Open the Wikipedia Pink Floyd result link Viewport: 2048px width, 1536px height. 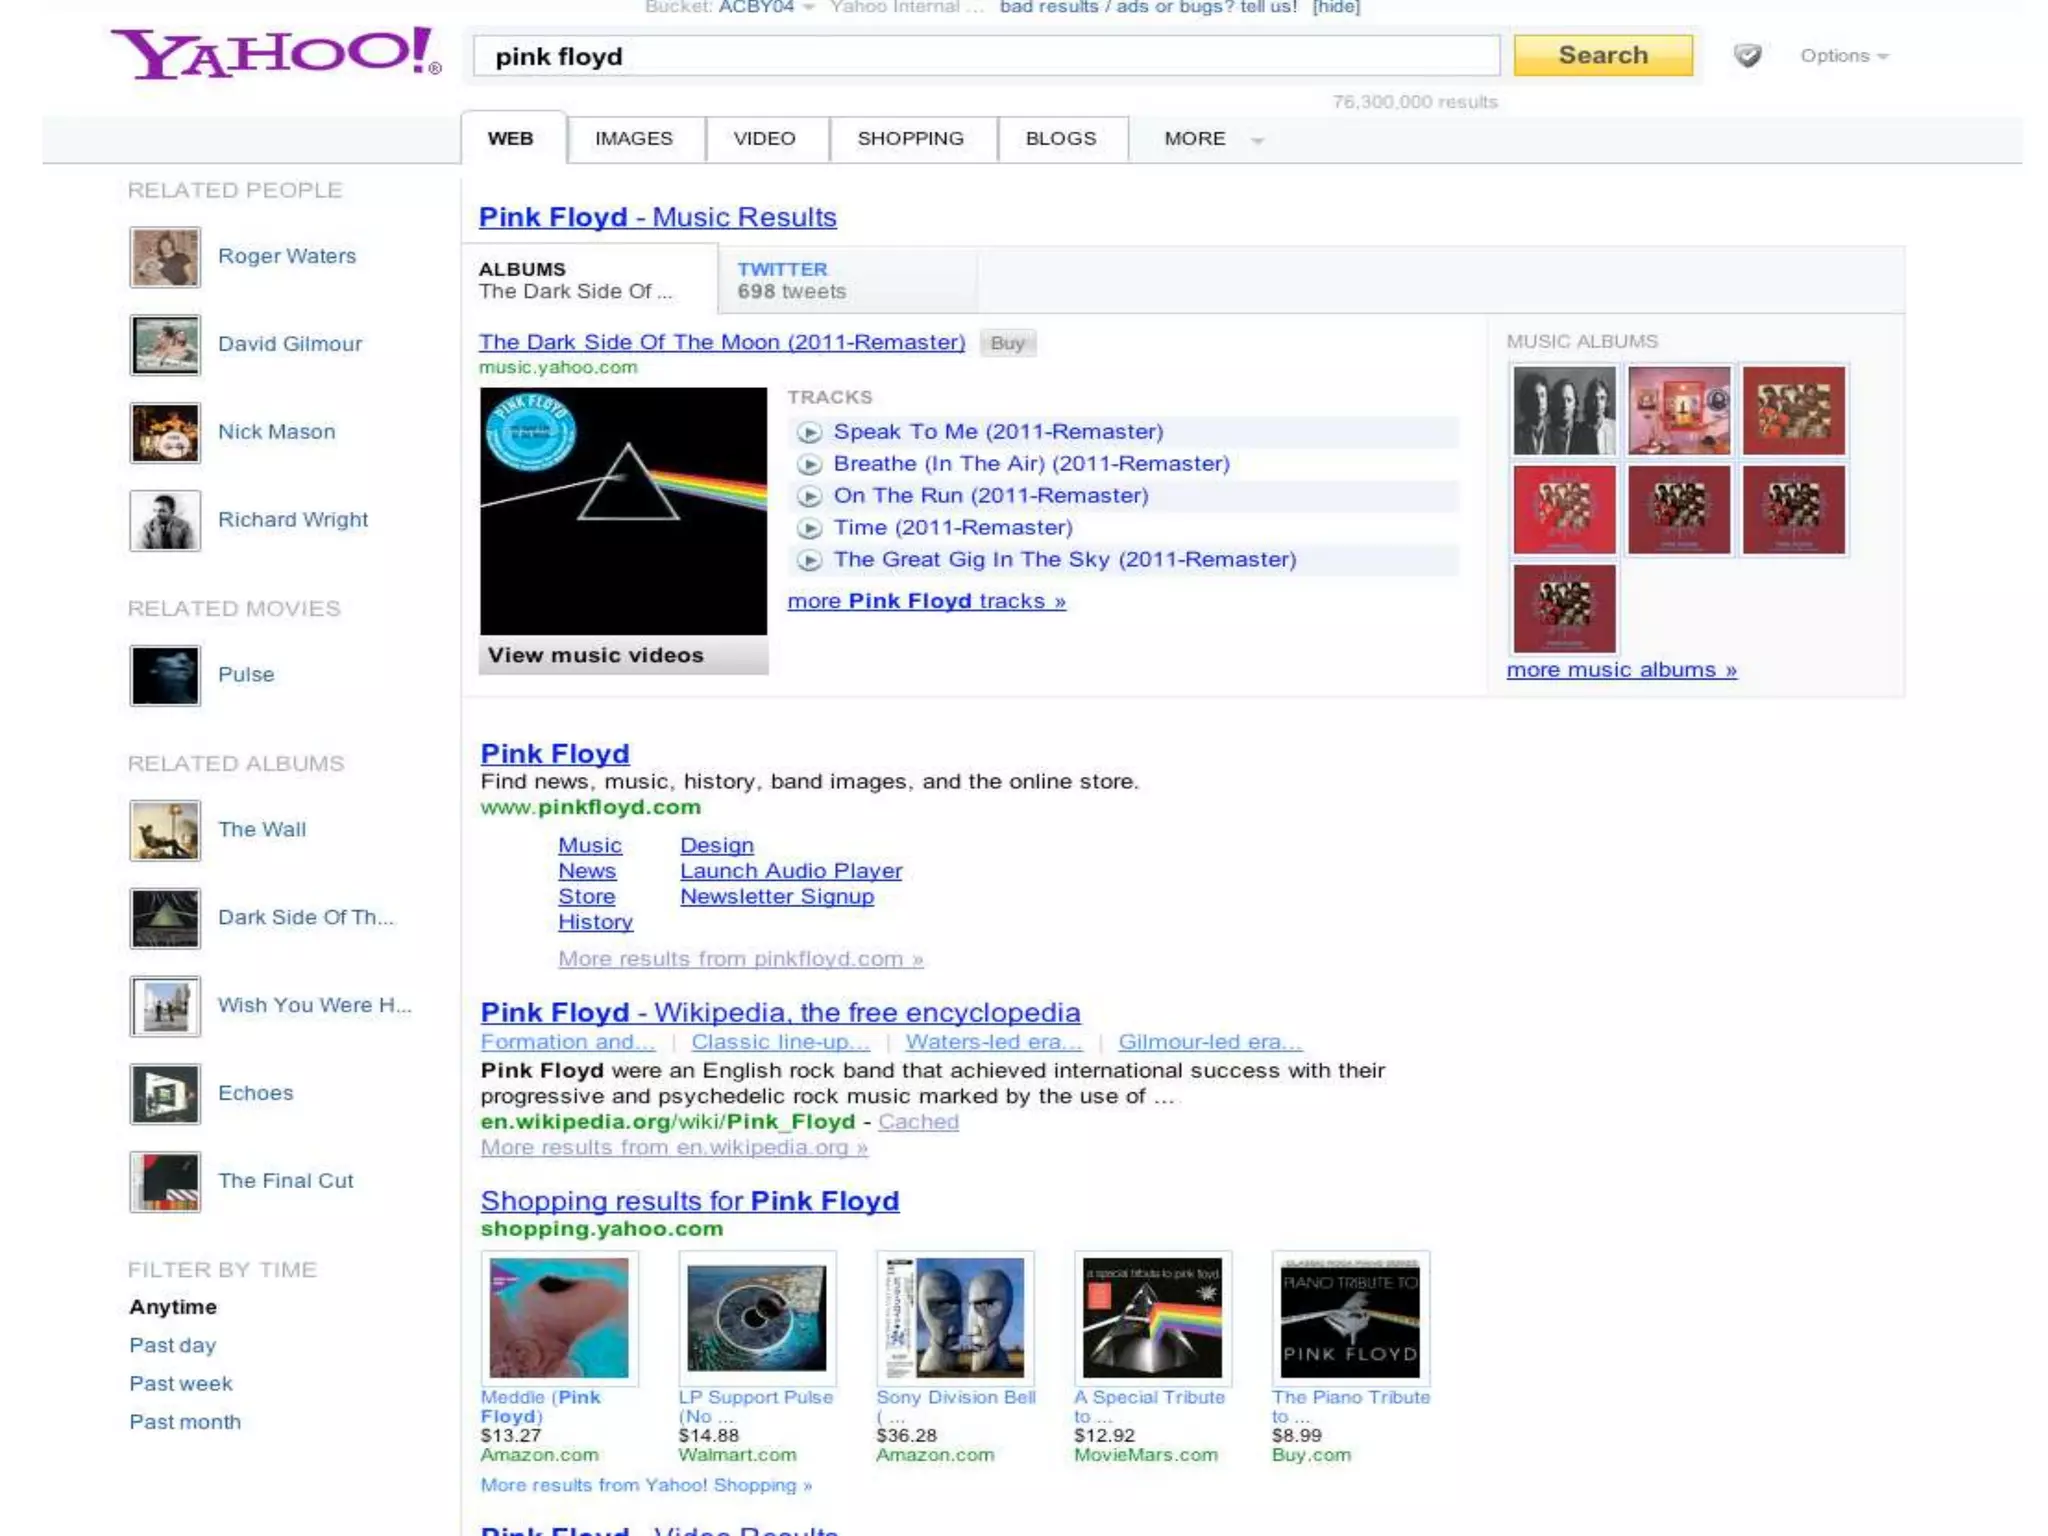pyautogui.click(x=780, y=1012)
